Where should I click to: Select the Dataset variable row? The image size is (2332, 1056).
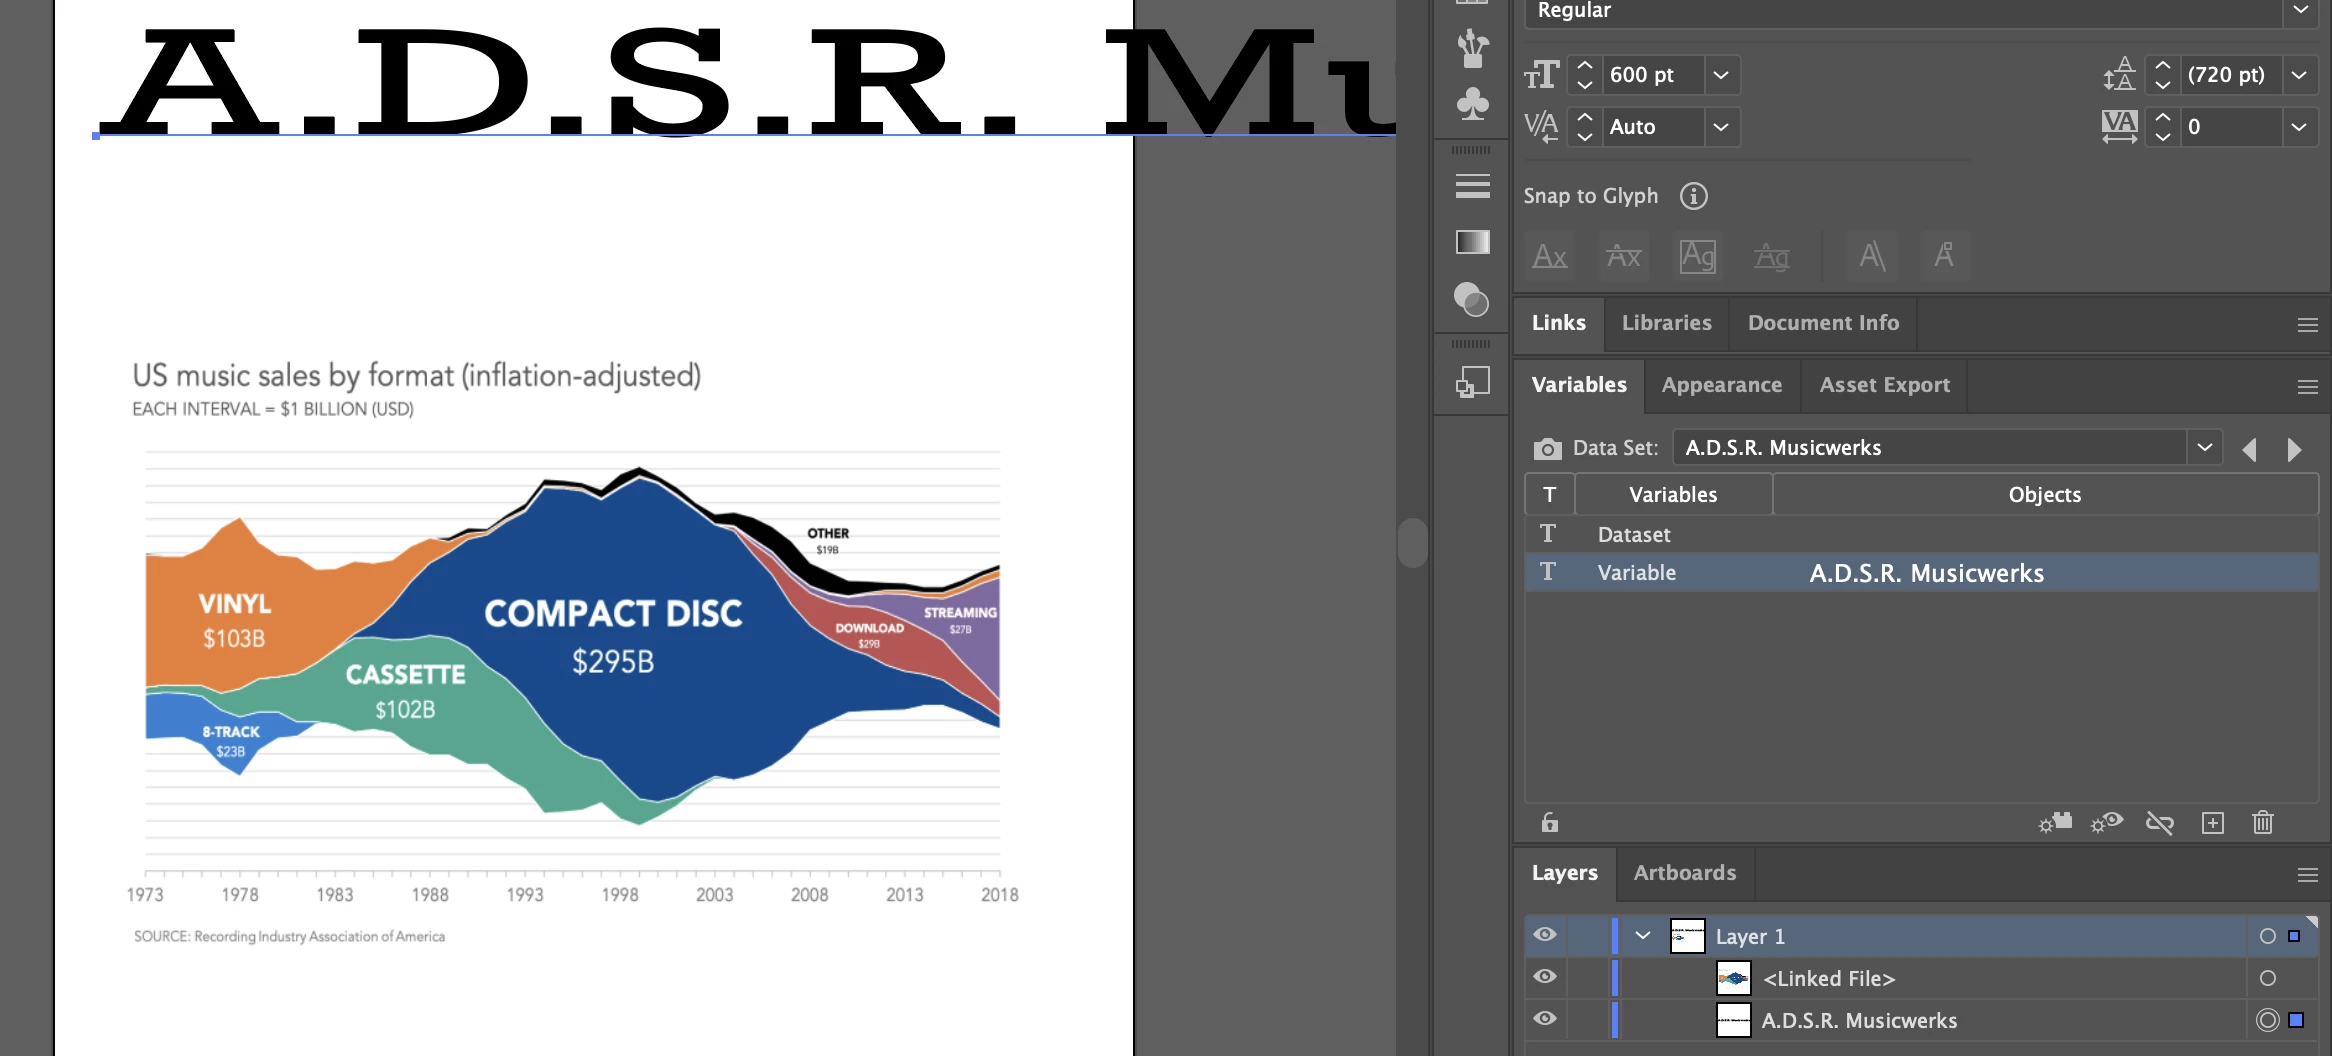[x=1921, y=535]
